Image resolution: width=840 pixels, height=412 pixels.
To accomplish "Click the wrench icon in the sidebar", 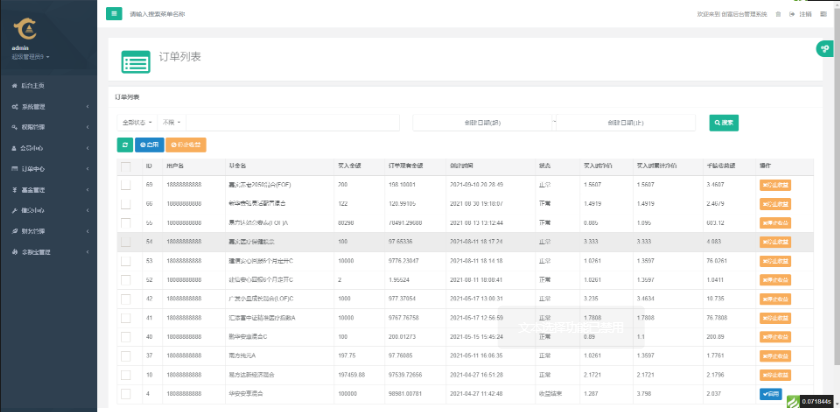I will coord(14,211).
